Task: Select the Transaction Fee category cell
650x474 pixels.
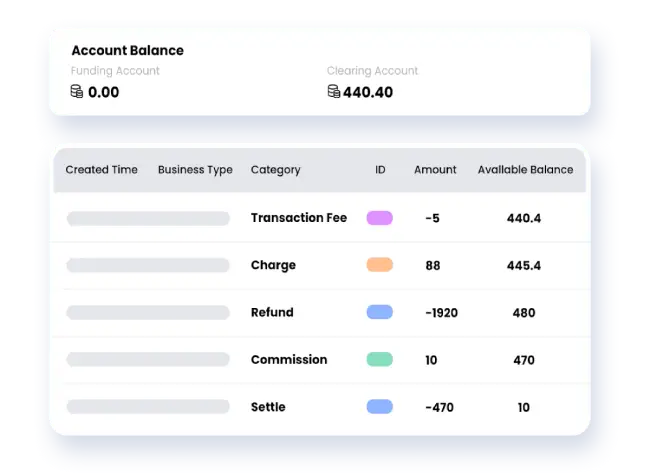Action: (x=299, y=218)
